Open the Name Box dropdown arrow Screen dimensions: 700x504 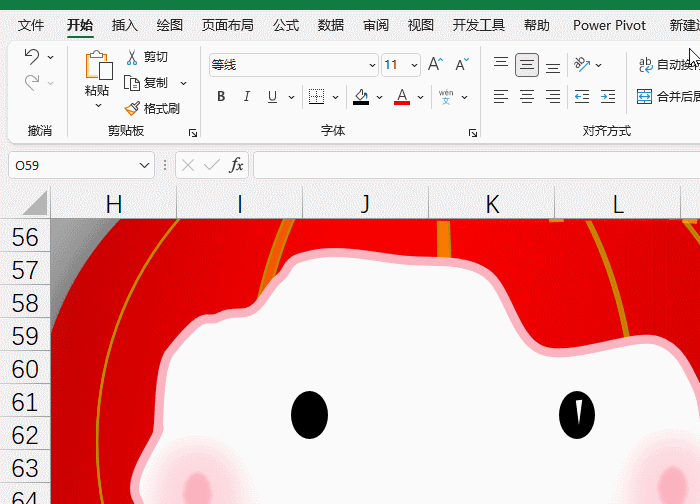(x=144, y=166)
